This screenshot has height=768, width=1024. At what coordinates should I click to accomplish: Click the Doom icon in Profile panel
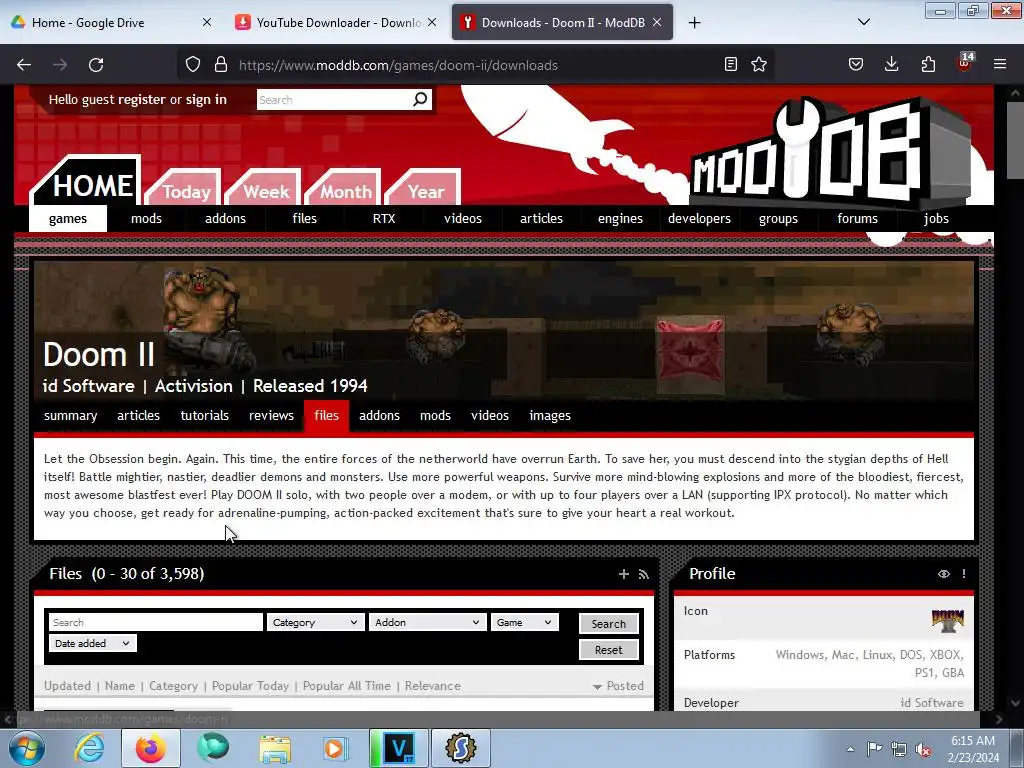[x=948, y=620]
